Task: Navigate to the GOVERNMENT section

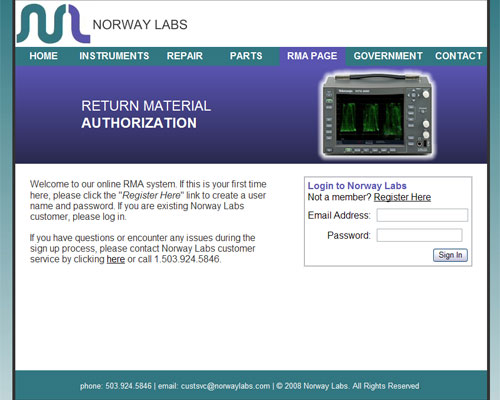Action: [388, 56]
